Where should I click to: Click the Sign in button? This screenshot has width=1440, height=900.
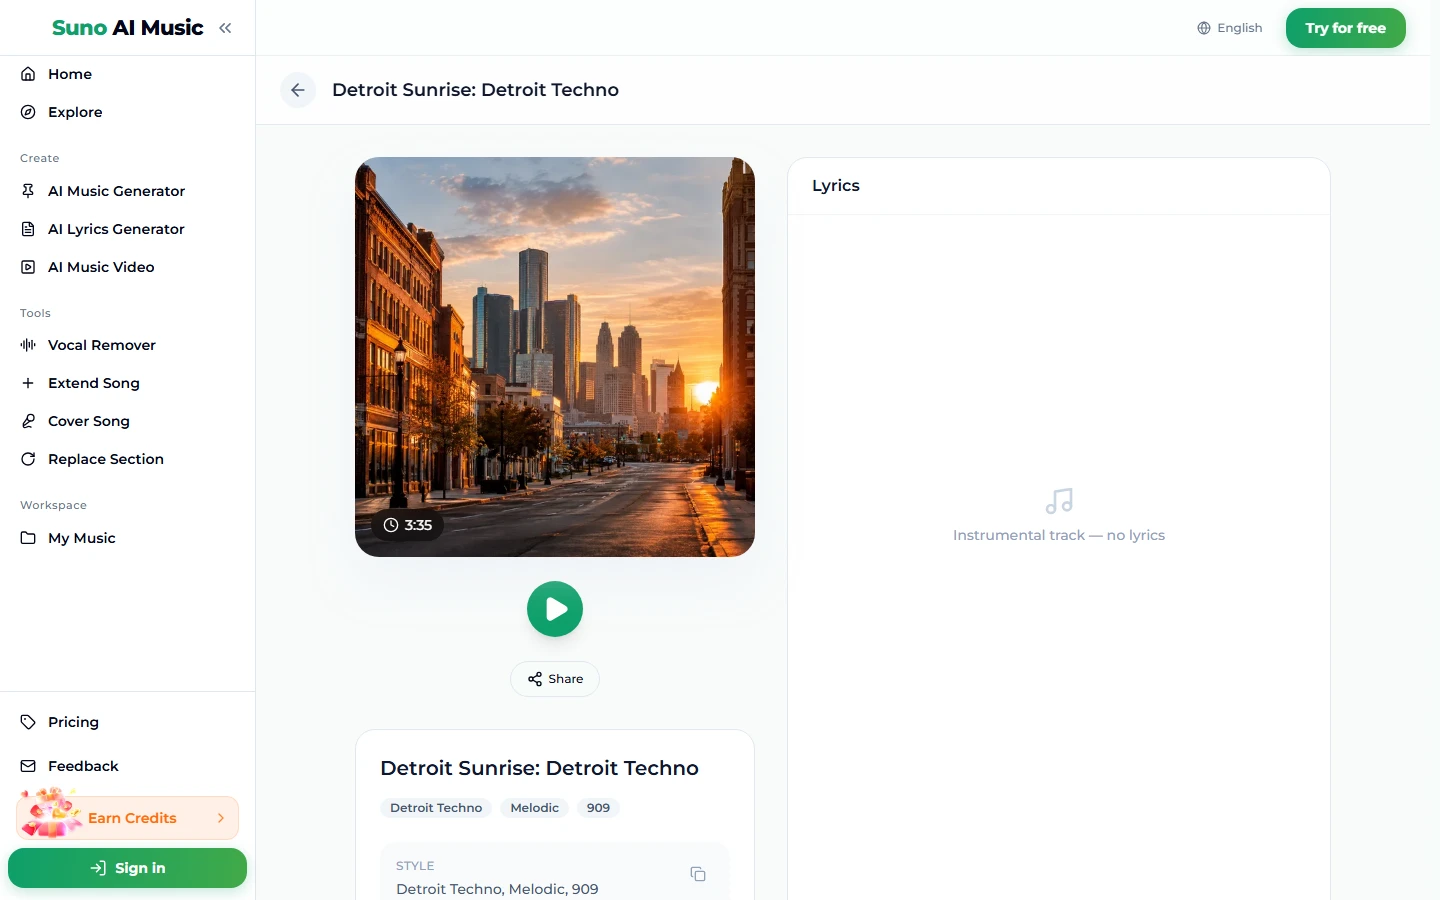[x=127, y=868]
